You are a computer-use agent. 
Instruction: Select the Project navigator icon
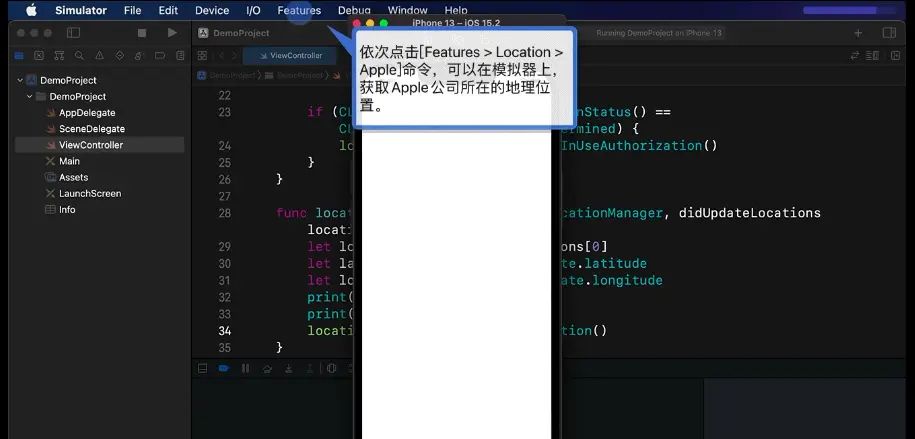point(19,56)
